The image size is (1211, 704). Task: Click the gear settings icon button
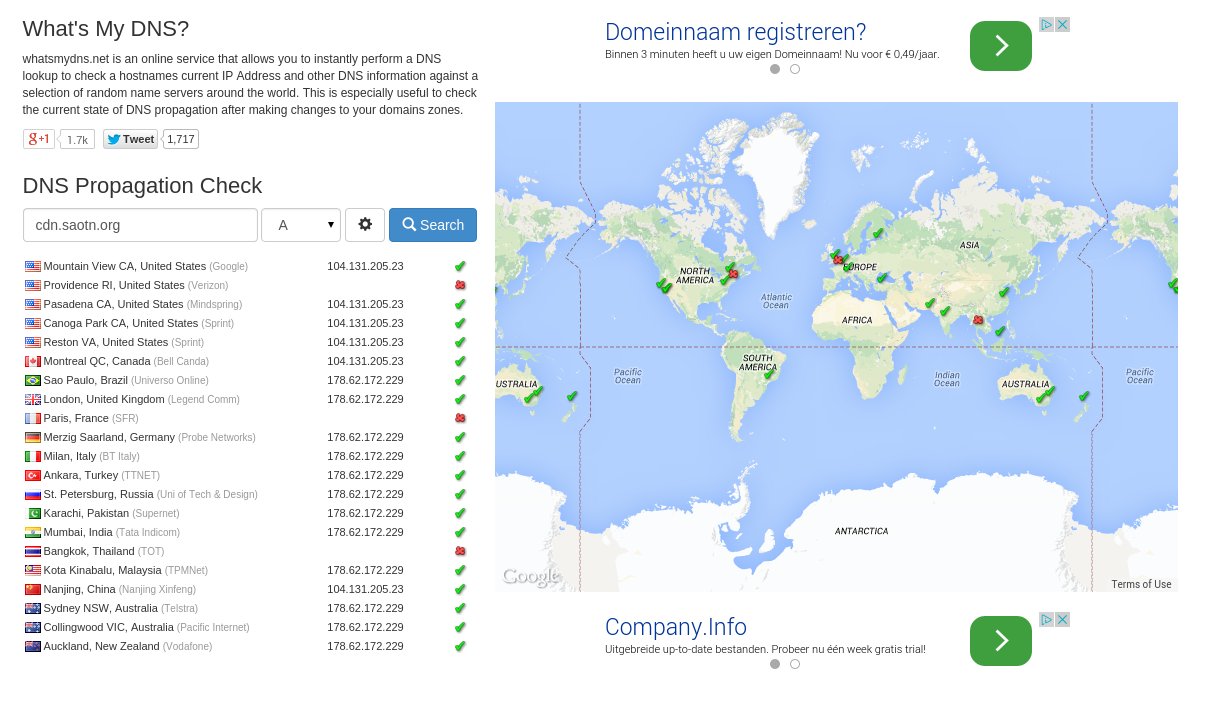[x=365, y=225]
